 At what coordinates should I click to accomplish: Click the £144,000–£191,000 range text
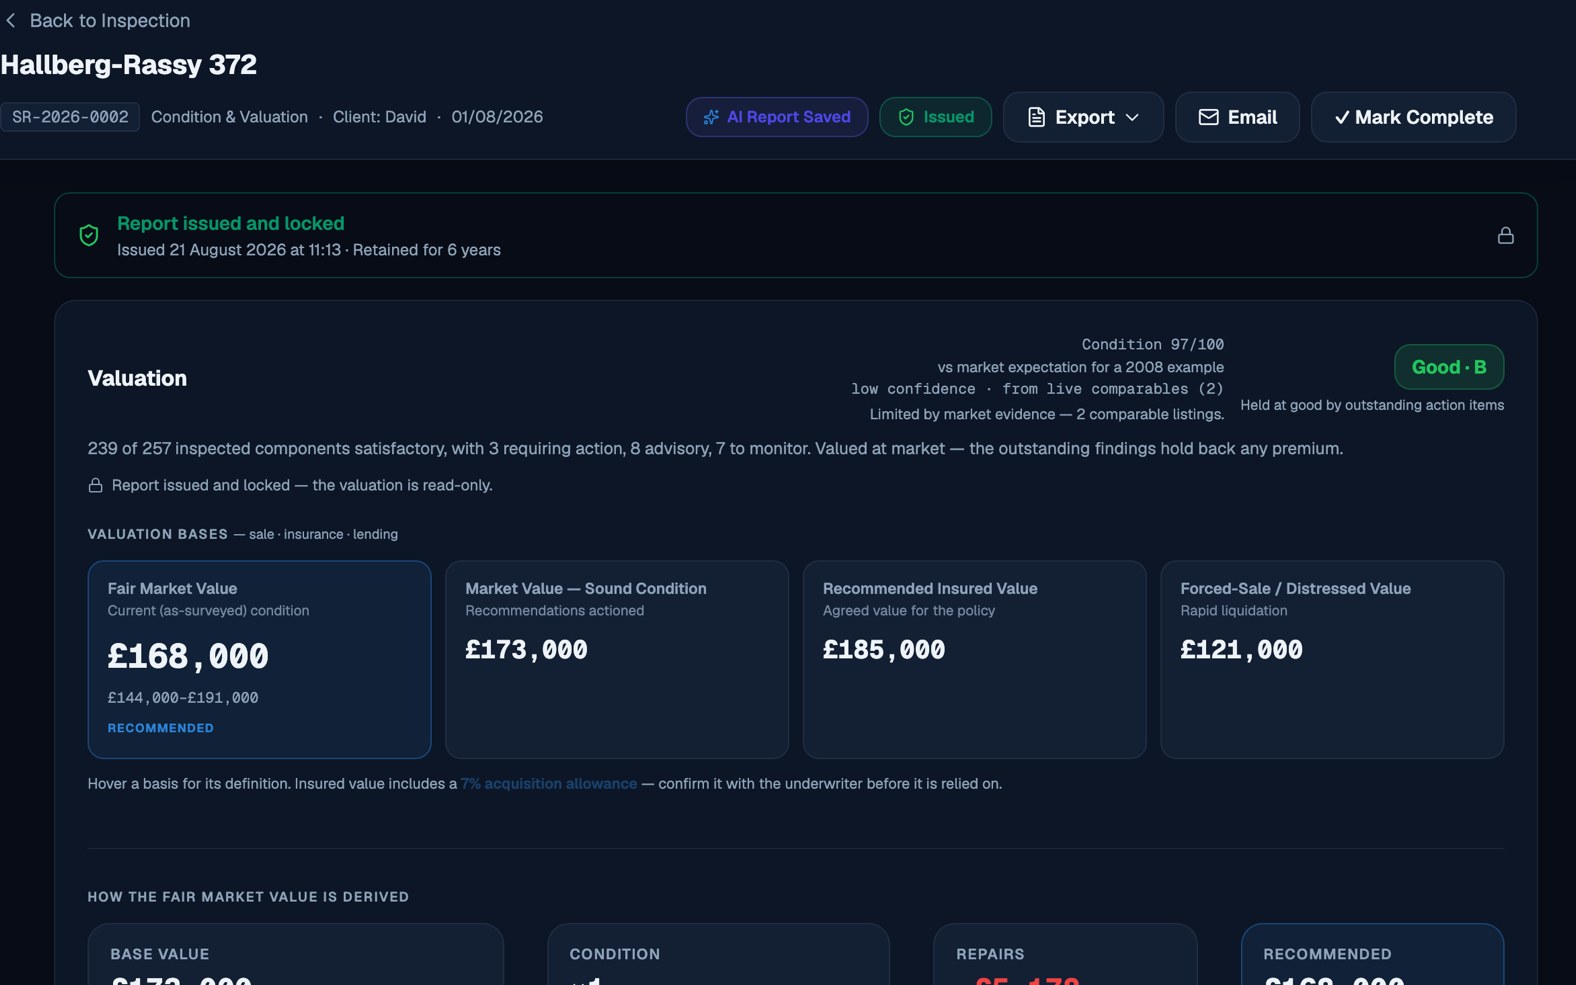point(183,698)
